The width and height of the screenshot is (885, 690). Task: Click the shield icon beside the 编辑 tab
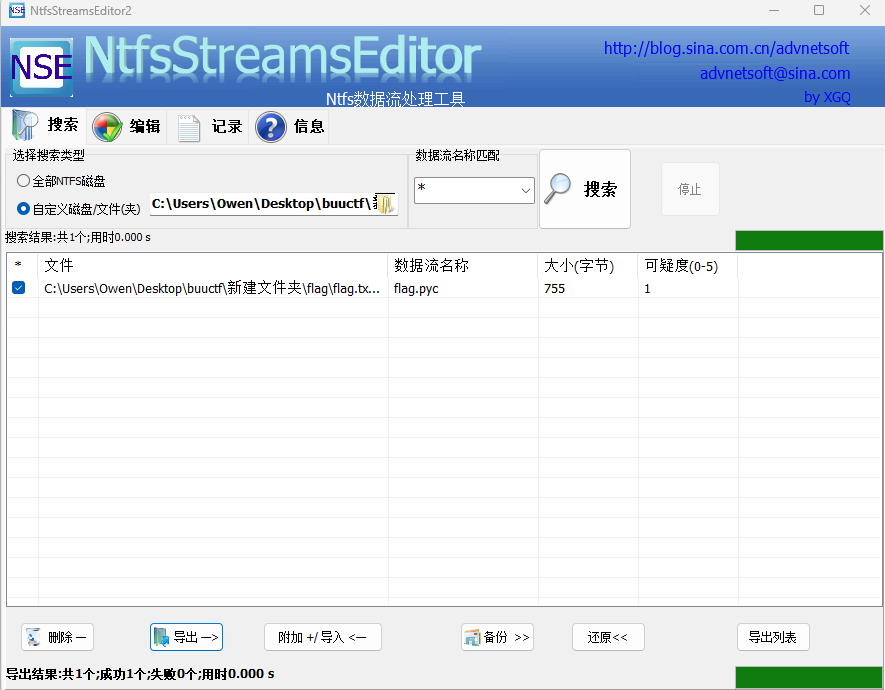107,126
